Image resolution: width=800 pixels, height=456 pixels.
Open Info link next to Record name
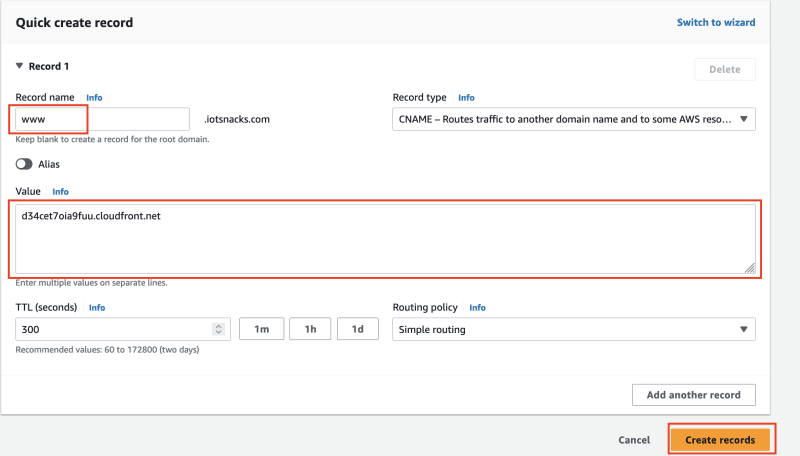tap(94, 97)
